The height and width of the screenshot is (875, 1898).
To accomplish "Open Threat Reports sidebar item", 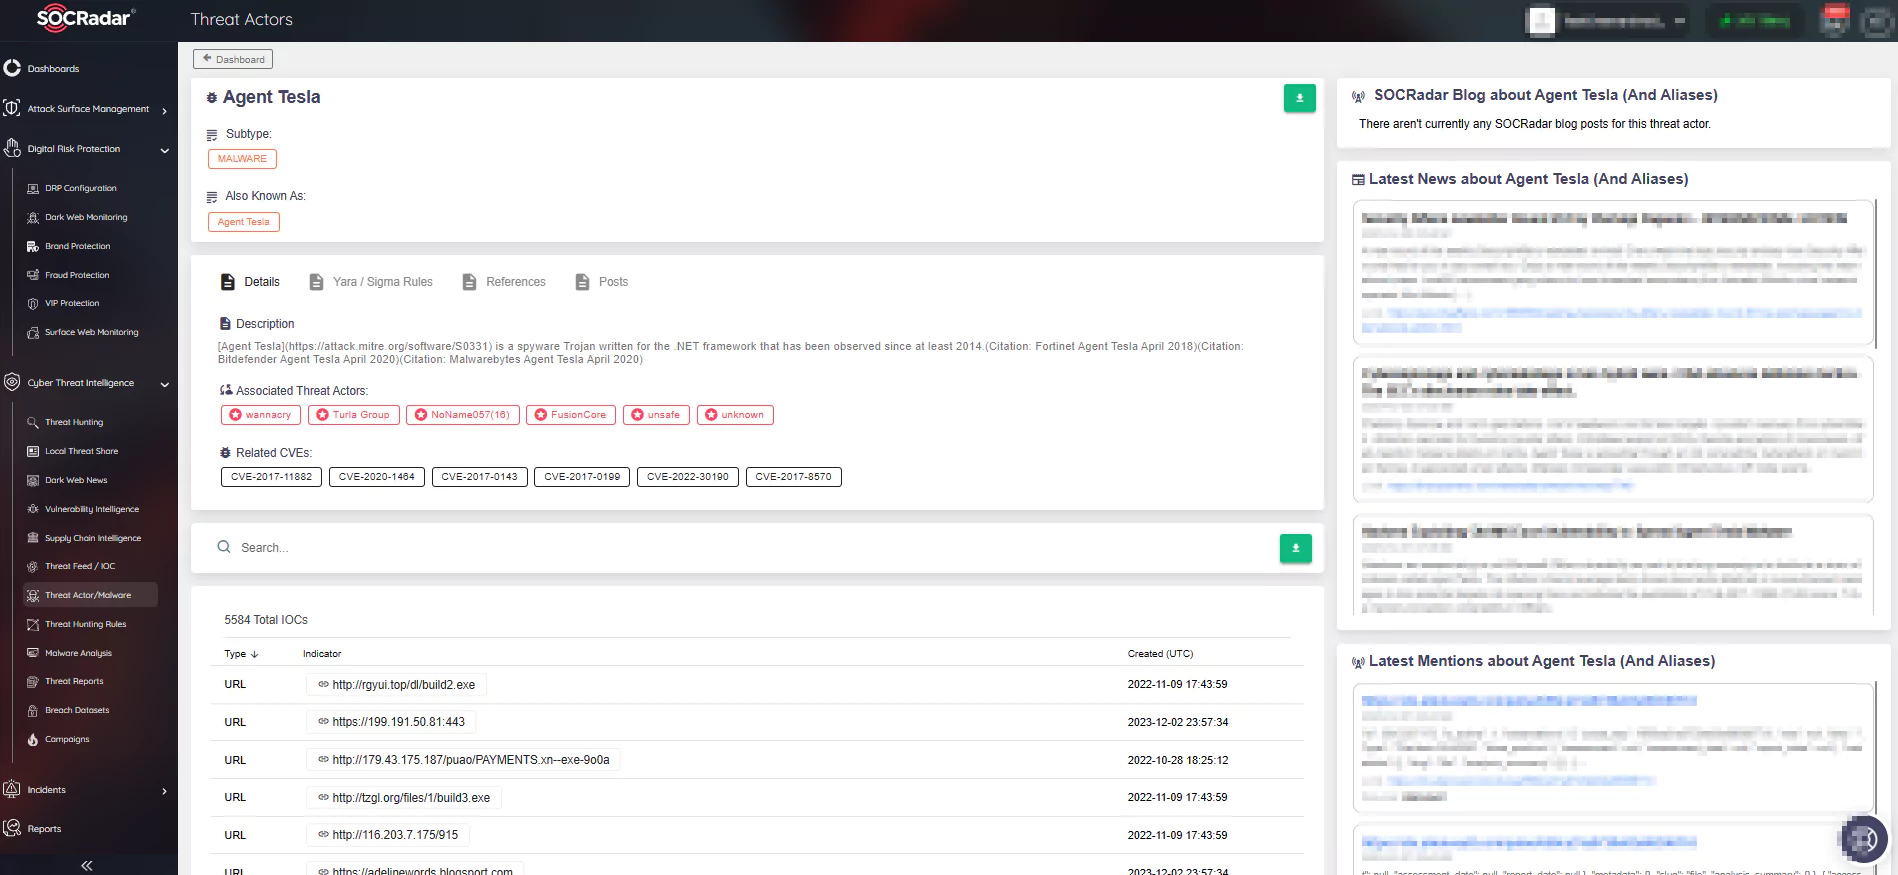I will 74,681.
